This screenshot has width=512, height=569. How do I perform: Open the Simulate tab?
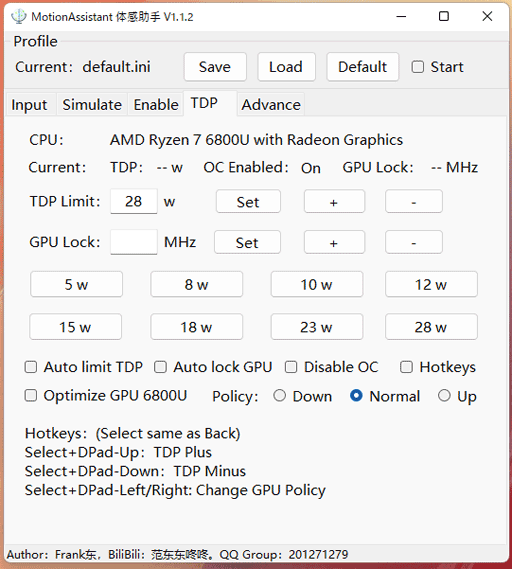(x=92, y=105)
